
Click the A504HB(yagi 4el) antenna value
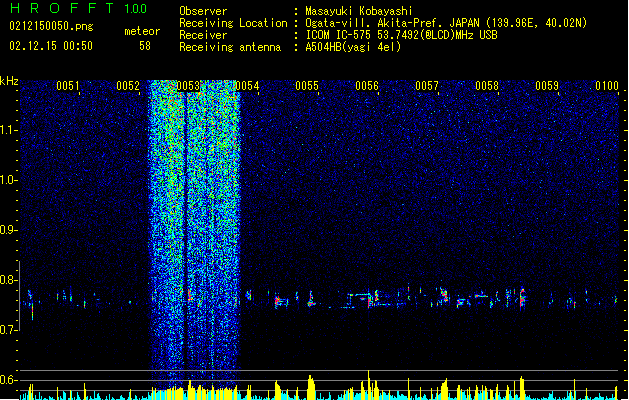[x=353, y=47]
